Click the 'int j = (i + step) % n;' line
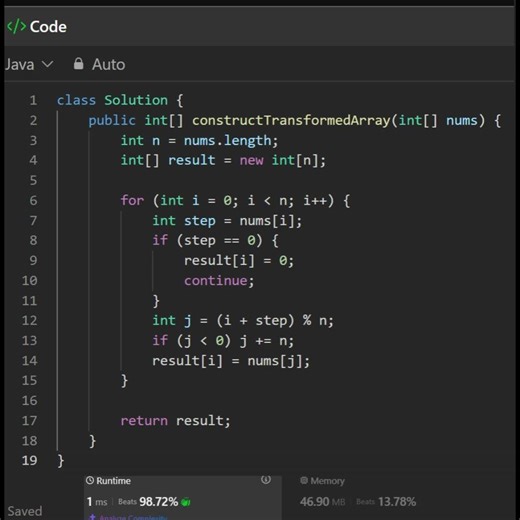520x520 pixels. tap(243, 320)
